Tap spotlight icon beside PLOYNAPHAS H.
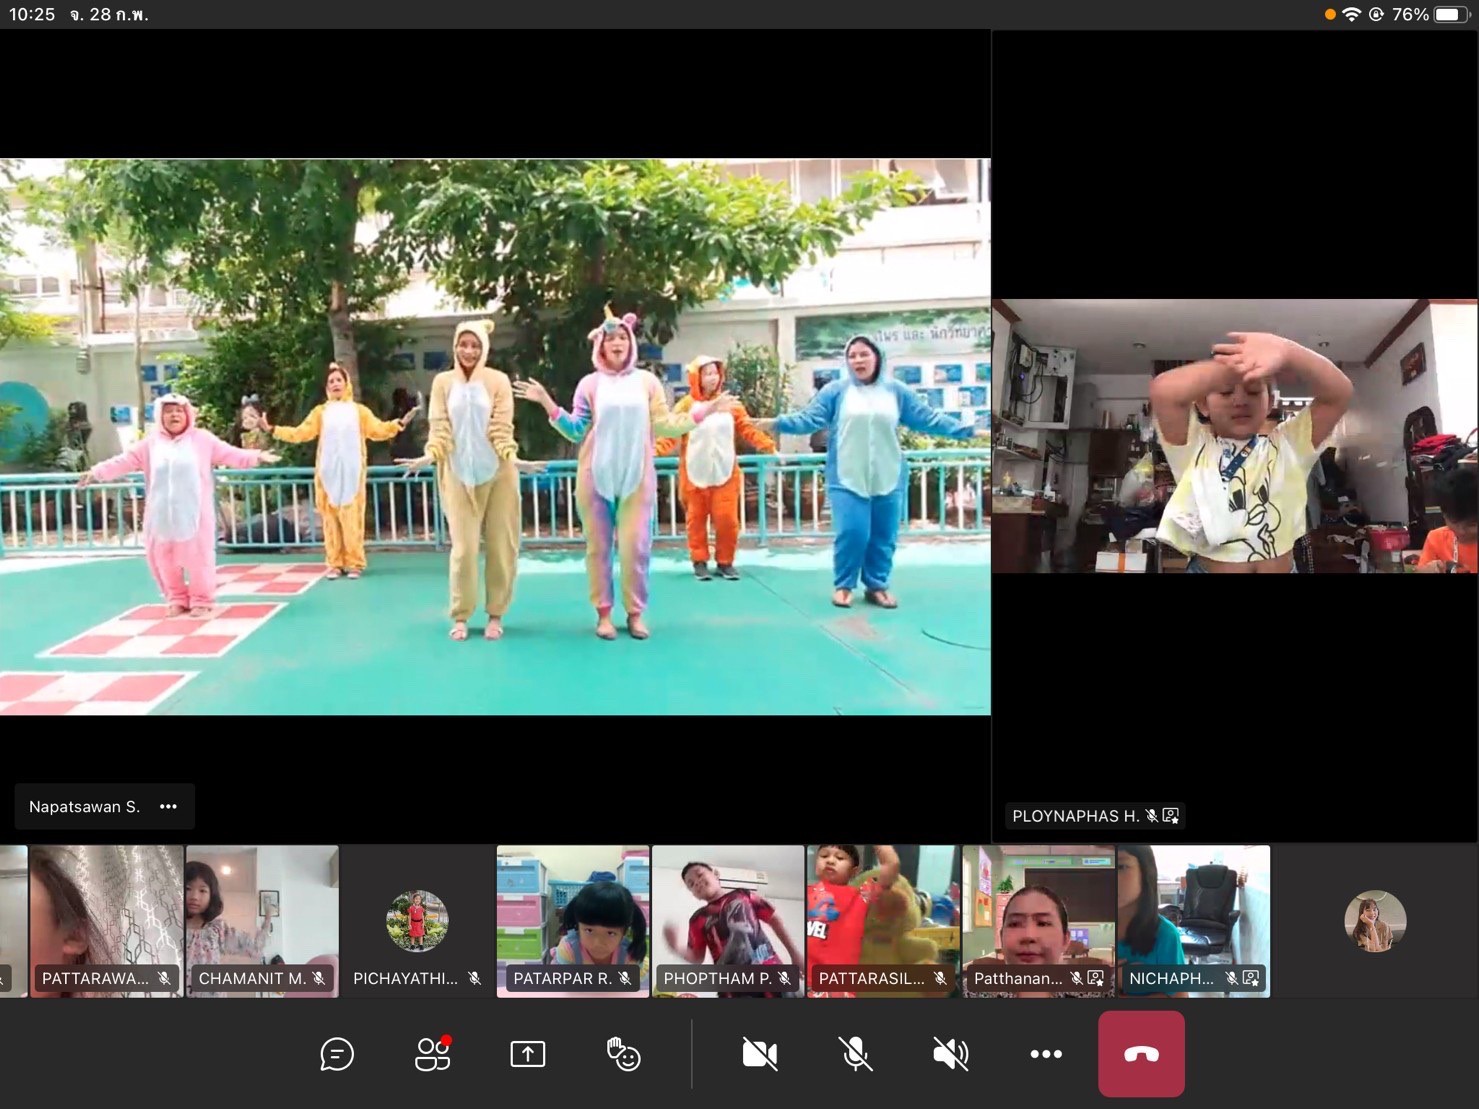1479x1109 pixels. pos(1171,816)
